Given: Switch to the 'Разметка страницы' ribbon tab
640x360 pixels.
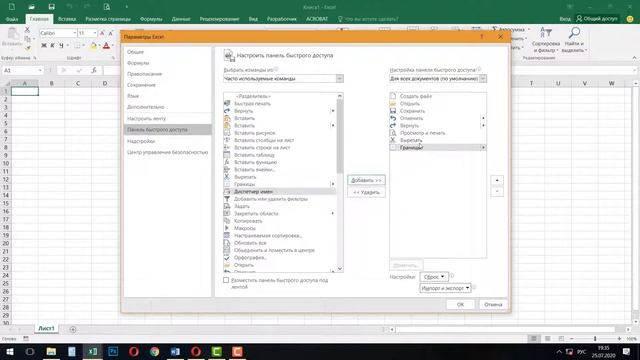Looking at the screenshot, I should 108,19.
